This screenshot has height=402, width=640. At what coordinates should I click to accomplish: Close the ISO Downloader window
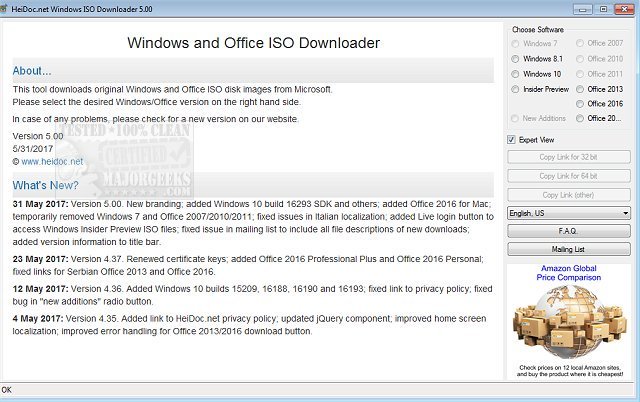tap(624, 9)
